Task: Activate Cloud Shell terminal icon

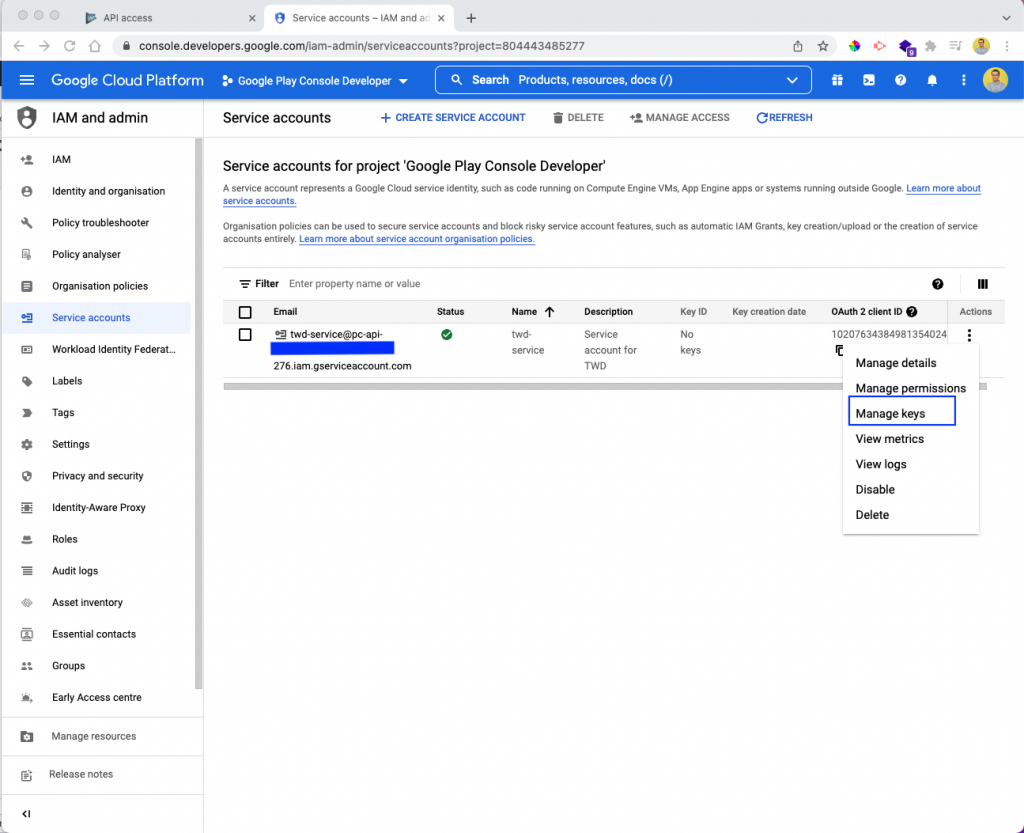Action: pyautogui.click(x=869, y=80)
